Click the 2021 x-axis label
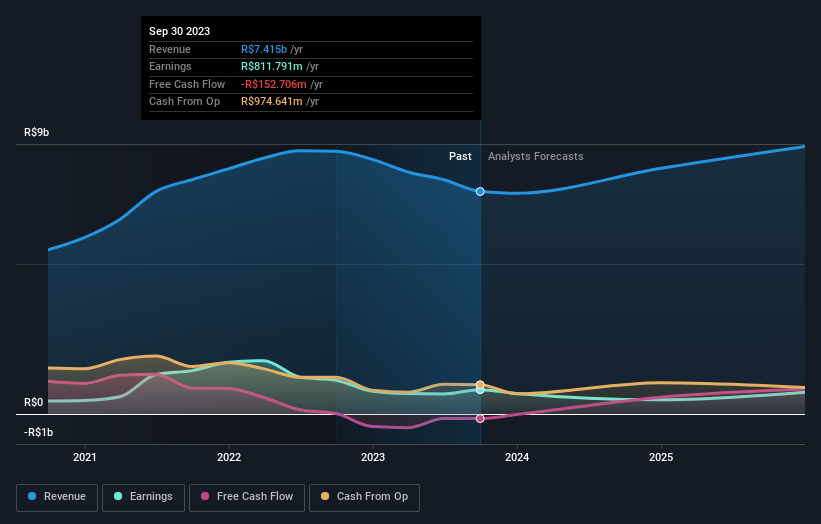Viewport: 821px width, 524px height. [85, 458]
